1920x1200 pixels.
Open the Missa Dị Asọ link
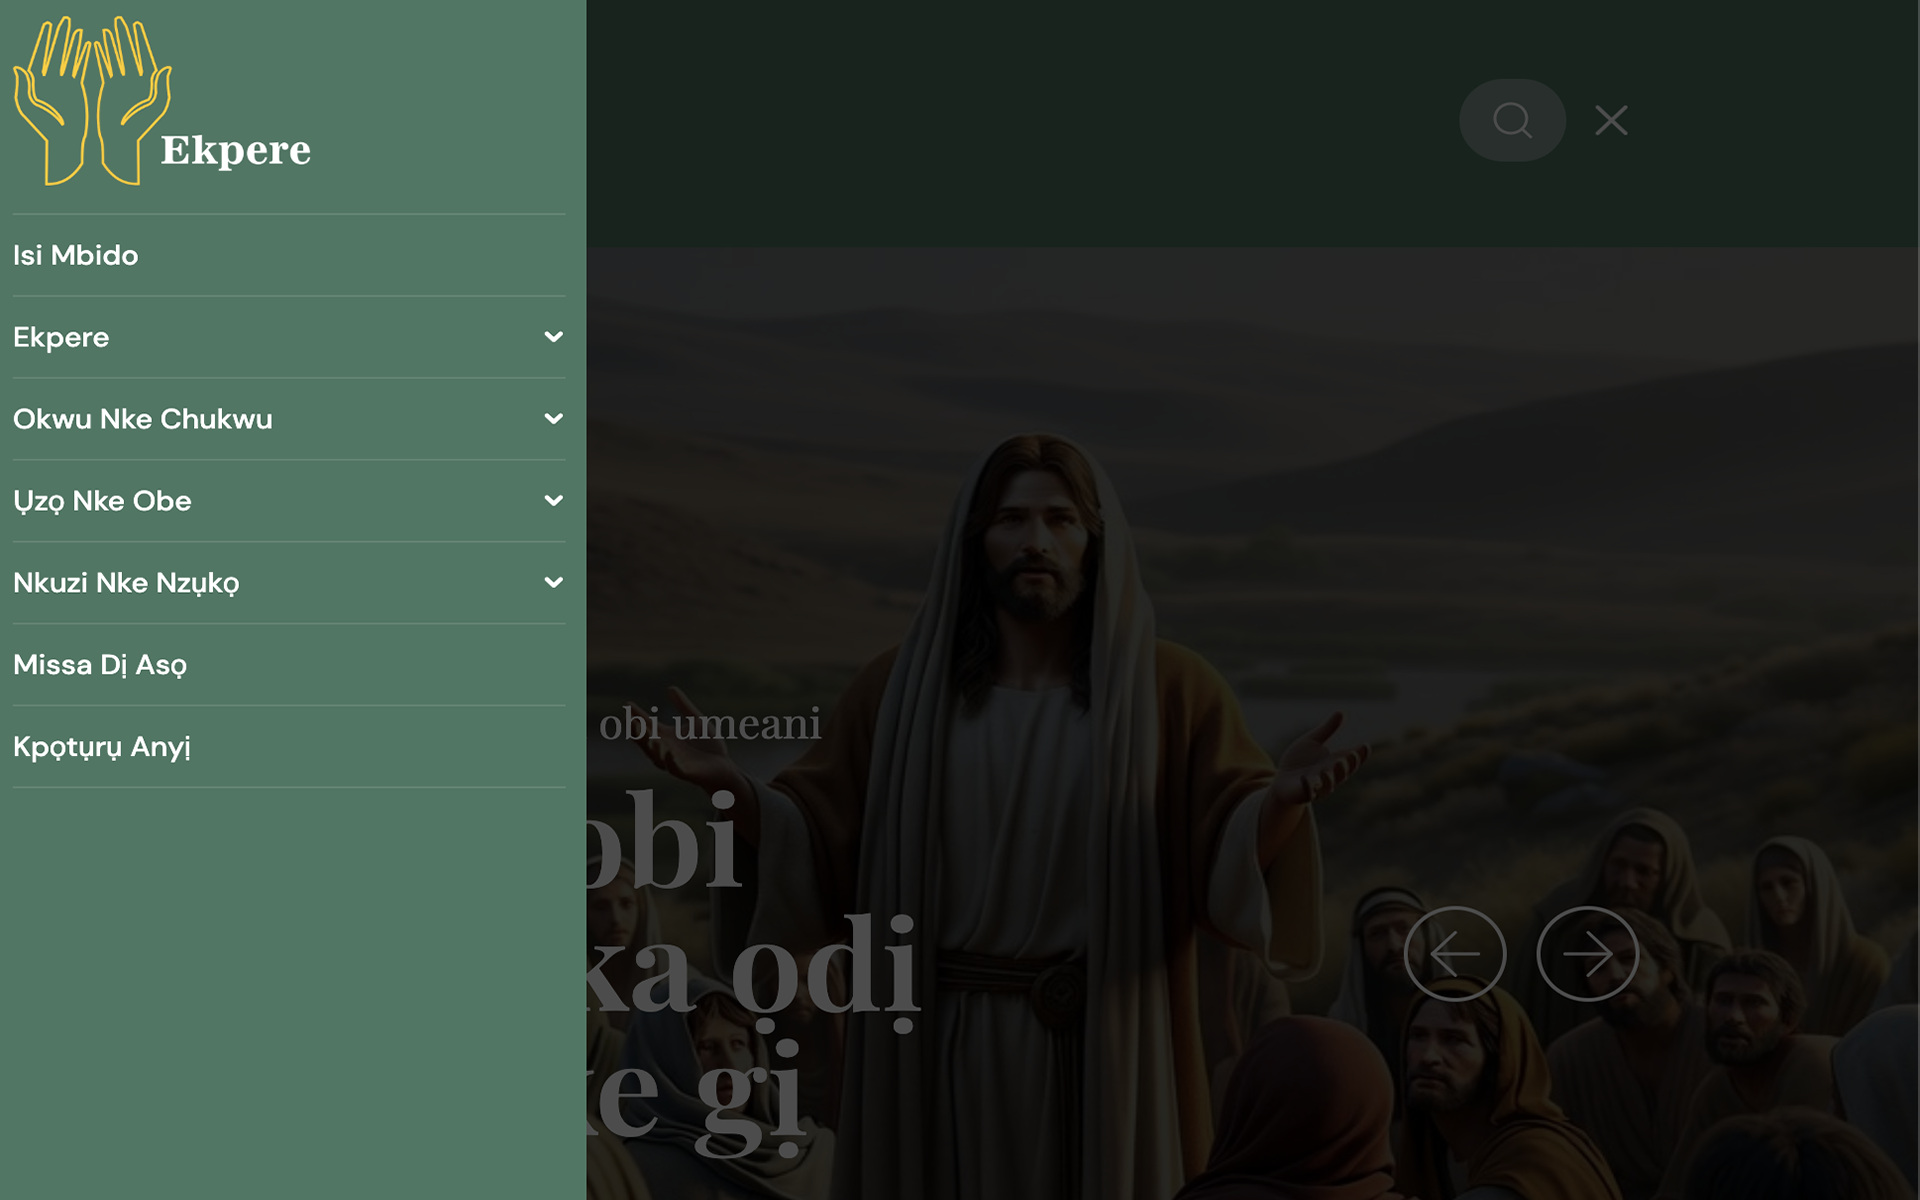(x=100, y=665)
